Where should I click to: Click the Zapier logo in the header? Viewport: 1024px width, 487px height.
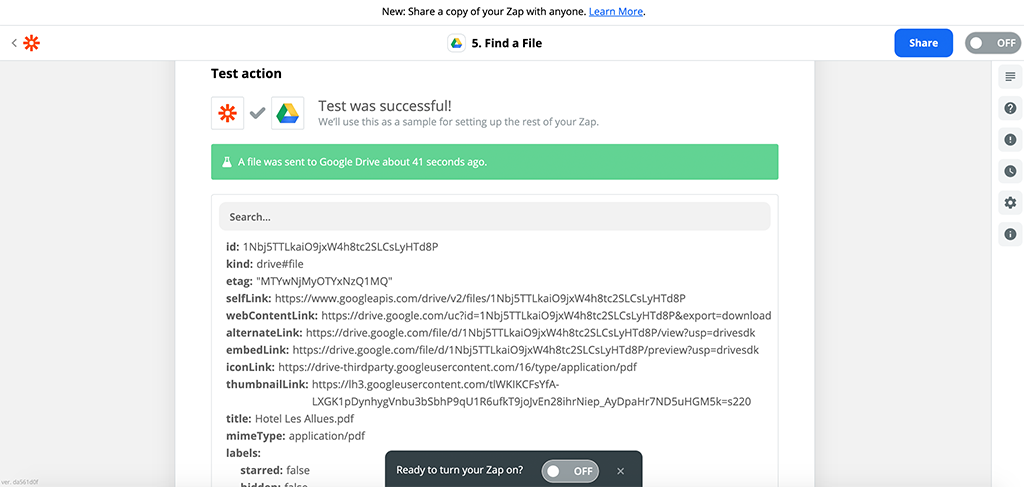pyautogui.click(x=32, y=43)
